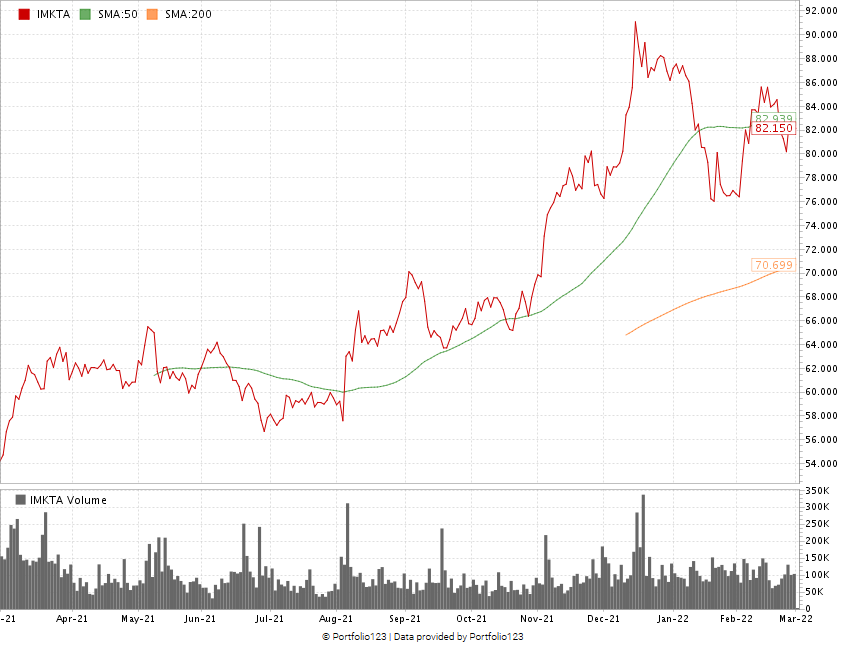Click the Feb-22 date axis label

pos(736,619)
